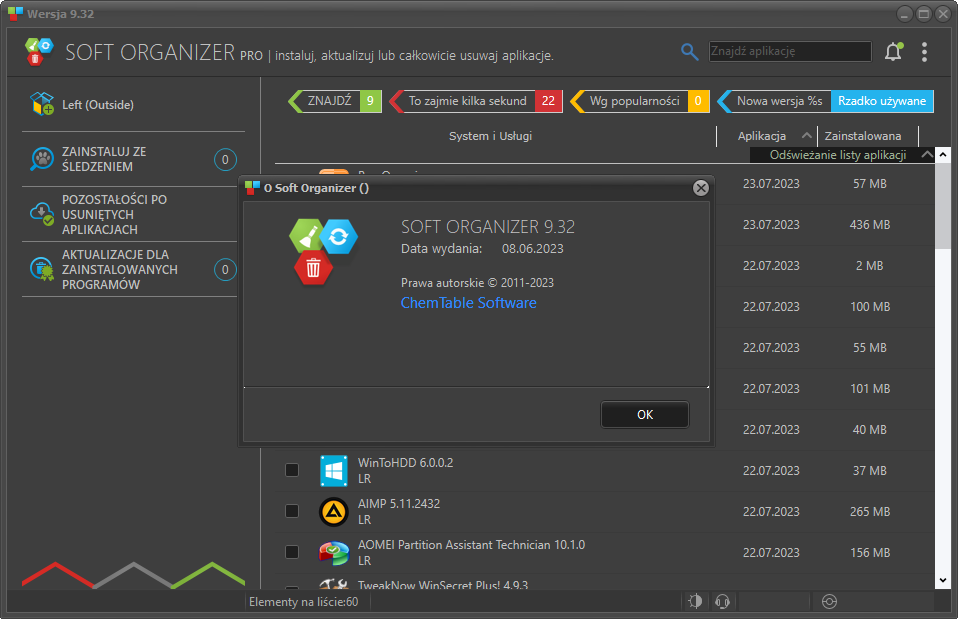Click the '57 MB' size cell
958x619 pixels.
tap(869, 183)
